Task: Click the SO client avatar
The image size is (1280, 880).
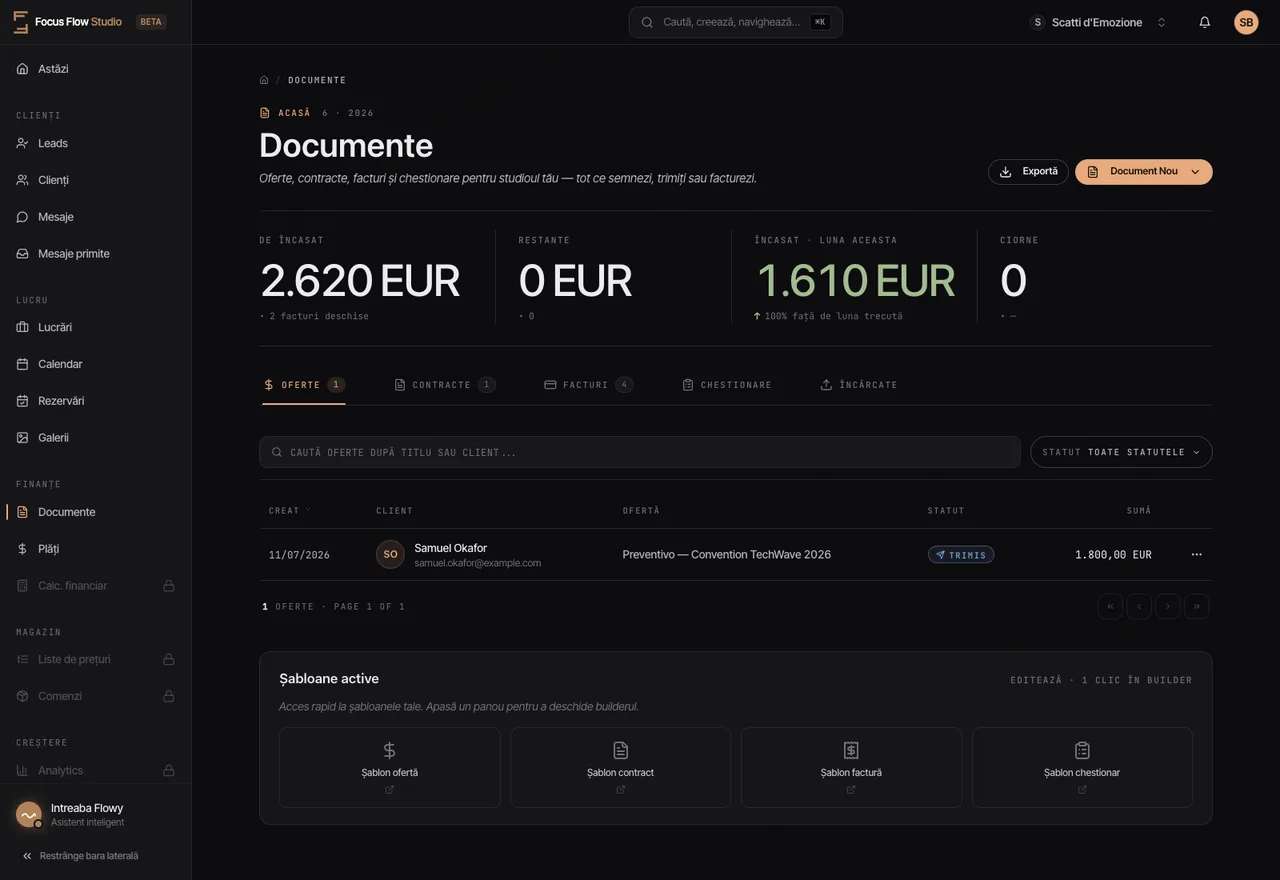Action: coord(390,554)
